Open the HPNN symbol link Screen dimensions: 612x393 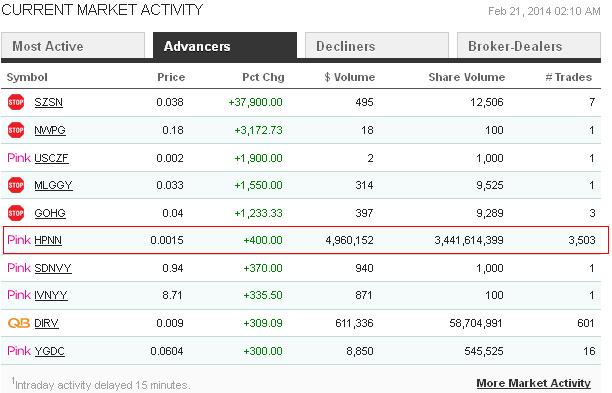[x=48, y=240]
